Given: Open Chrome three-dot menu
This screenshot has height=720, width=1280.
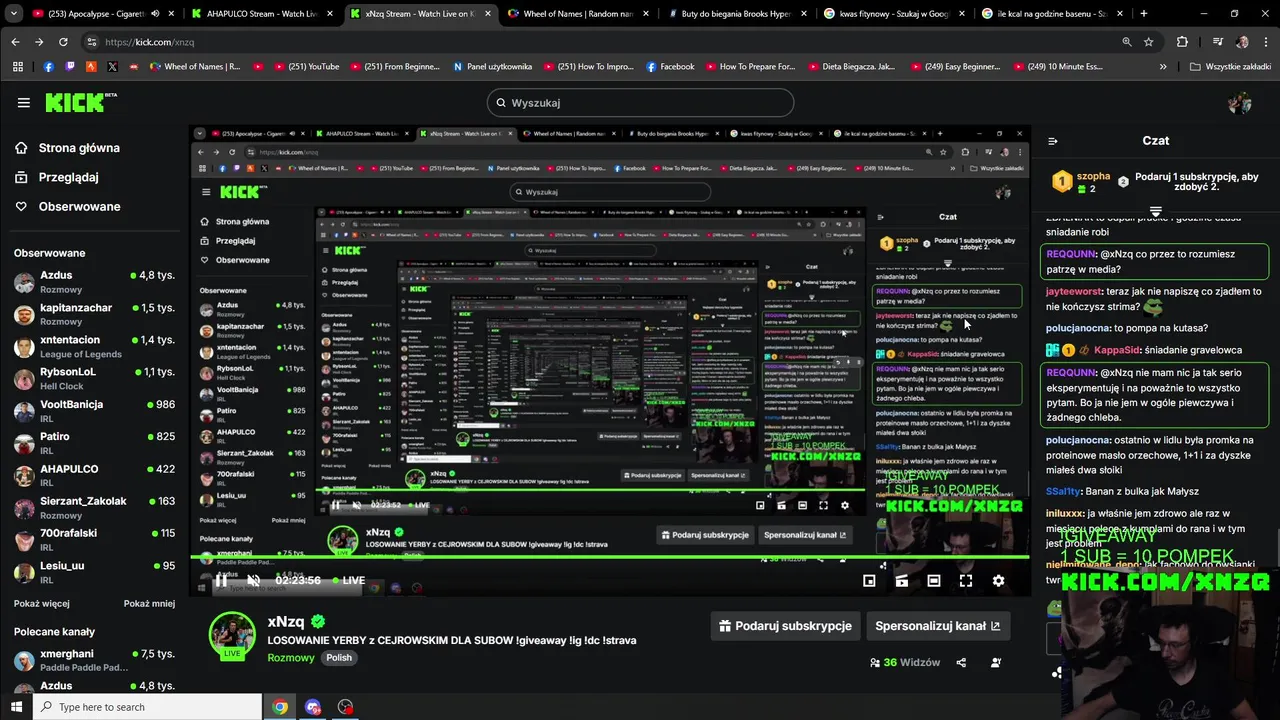Looking at the screenshot, I should (1266, 42).
